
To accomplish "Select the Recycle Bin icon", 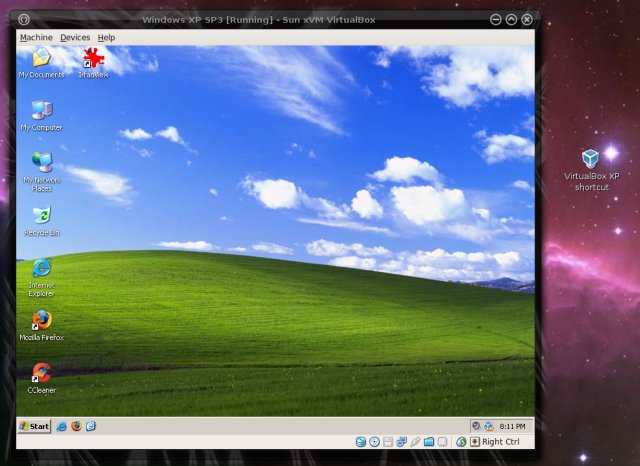I will pos(42,221).
